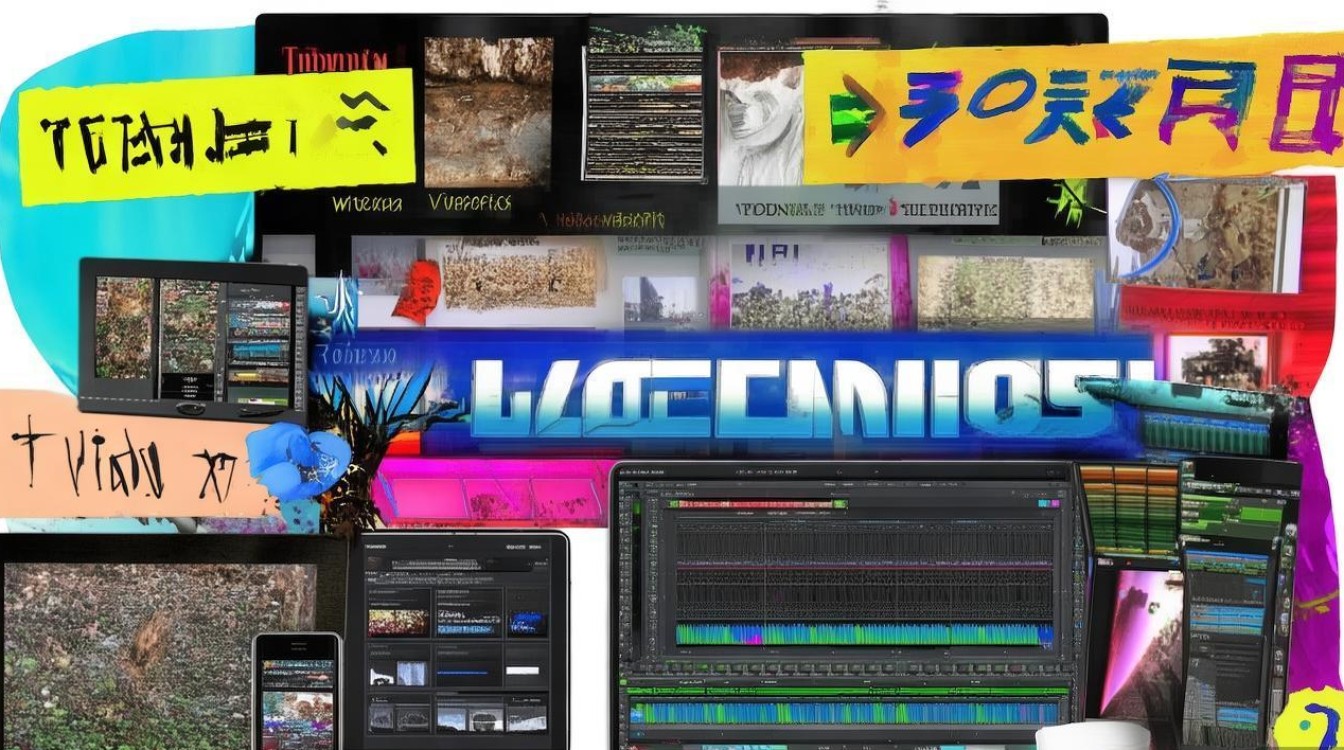1344x750 pixels.
Task: Click the orange banner with blue painted letters
Action: click(x=1072, y=108)
